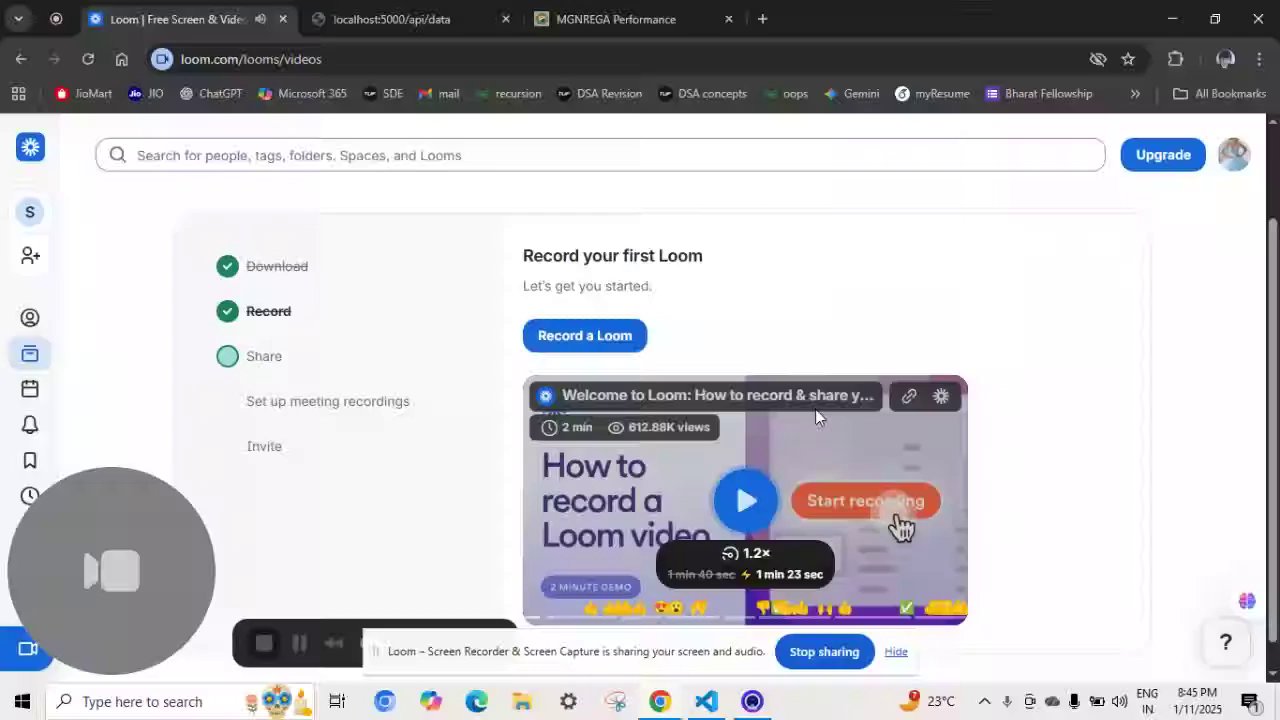1280x720 pixels.
Task: Open the Bharat Fellowship bookmark
Action: tap(1038, 94)
